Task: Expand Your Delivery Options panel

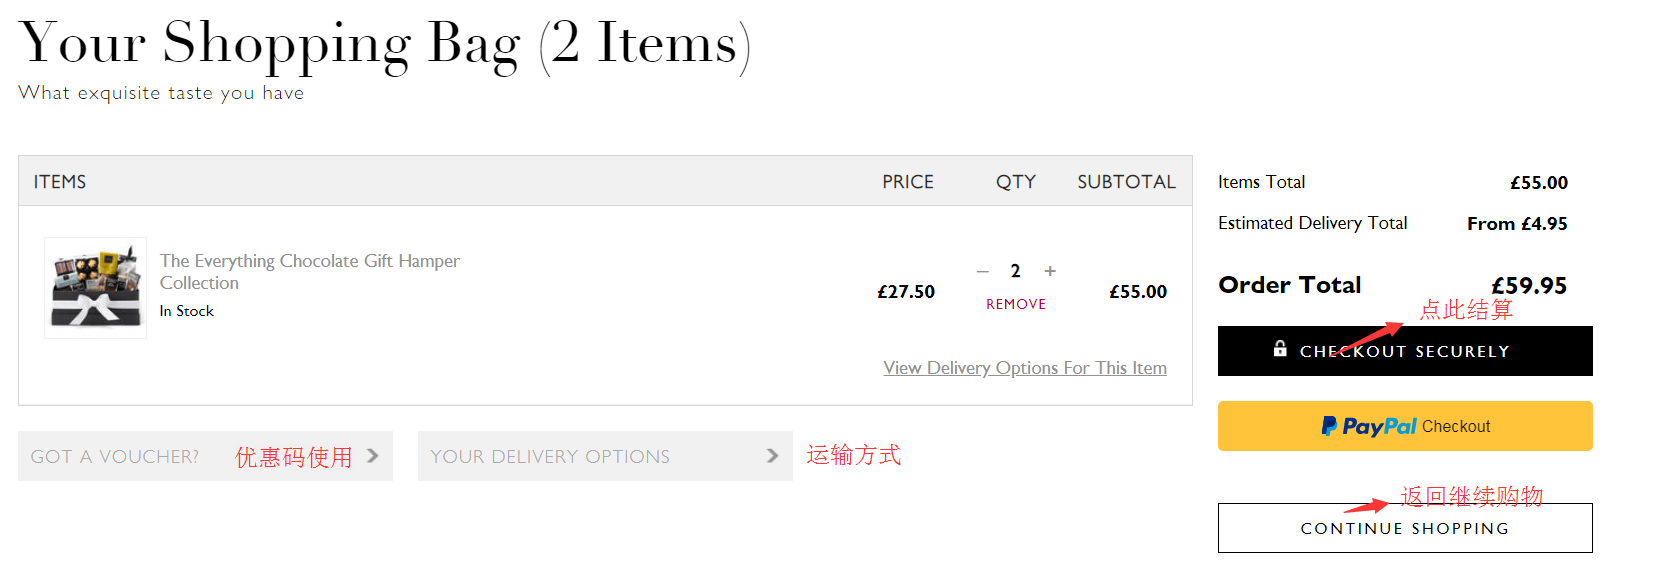Action: (550, 457)
